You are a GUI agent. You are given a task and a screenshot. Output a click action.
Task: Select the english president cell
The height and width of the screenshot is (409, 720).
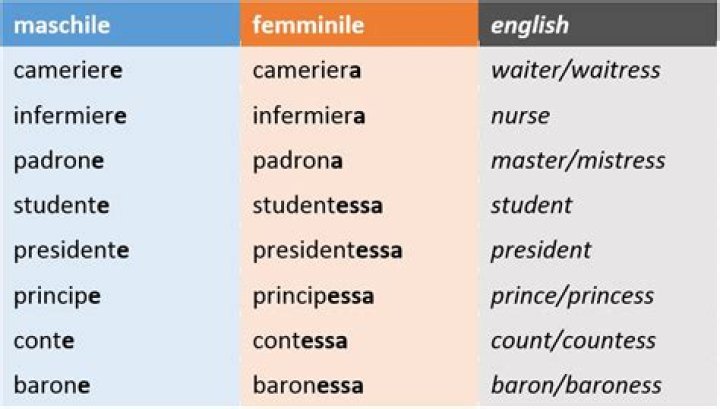pyautogui.click(x=540, y=251)
